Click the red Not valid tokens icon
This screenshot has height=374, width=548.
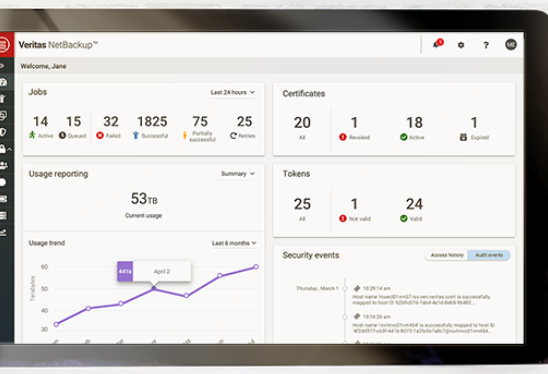[343, 218]
